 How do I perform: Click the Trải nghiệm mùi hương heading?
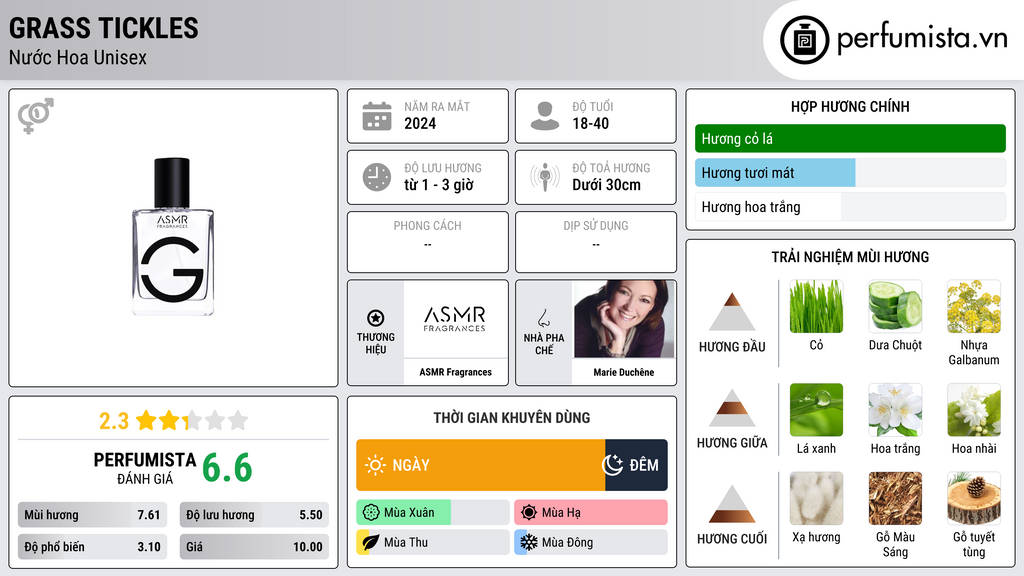pyautogui.click(x=850, y=257)
